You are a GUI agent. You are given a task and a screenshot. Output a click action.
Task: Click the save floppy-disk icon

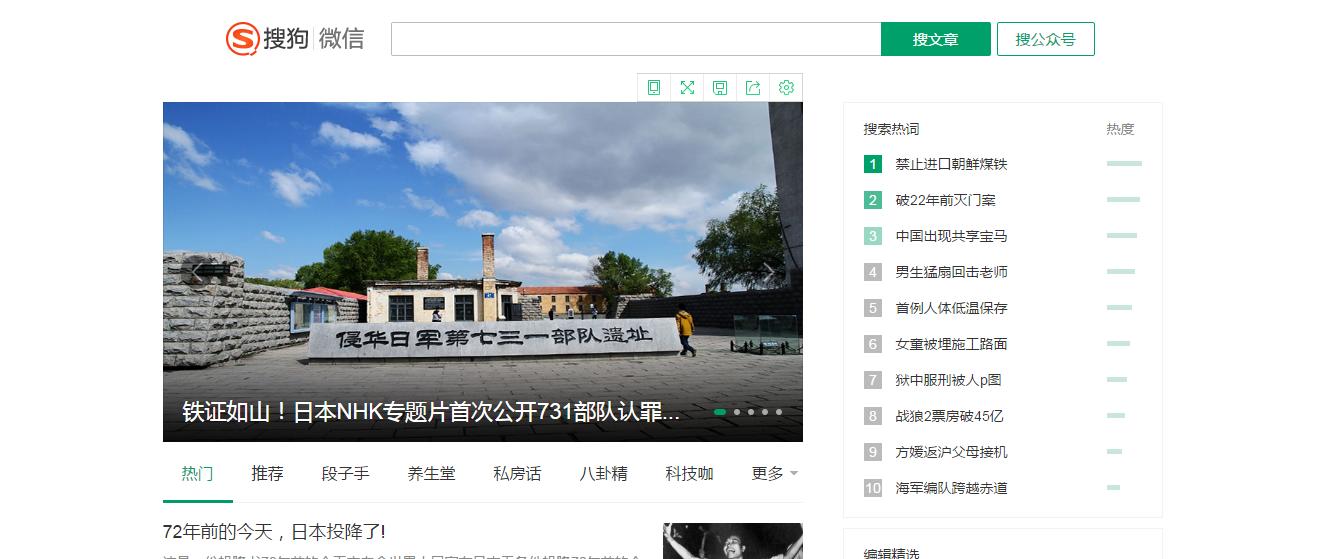point(720,88)
